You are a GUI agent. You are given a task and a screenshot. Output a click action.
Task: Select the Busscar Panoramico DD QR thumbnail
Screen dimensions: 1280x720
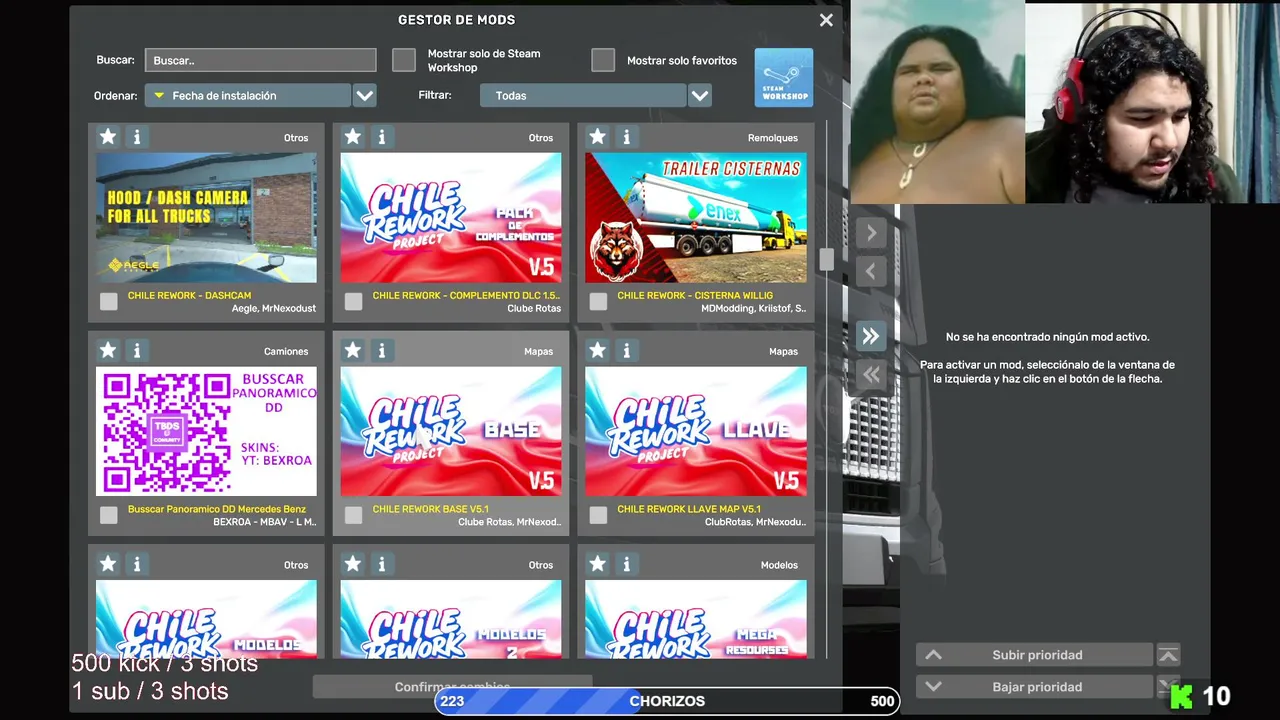click(206, 431)
